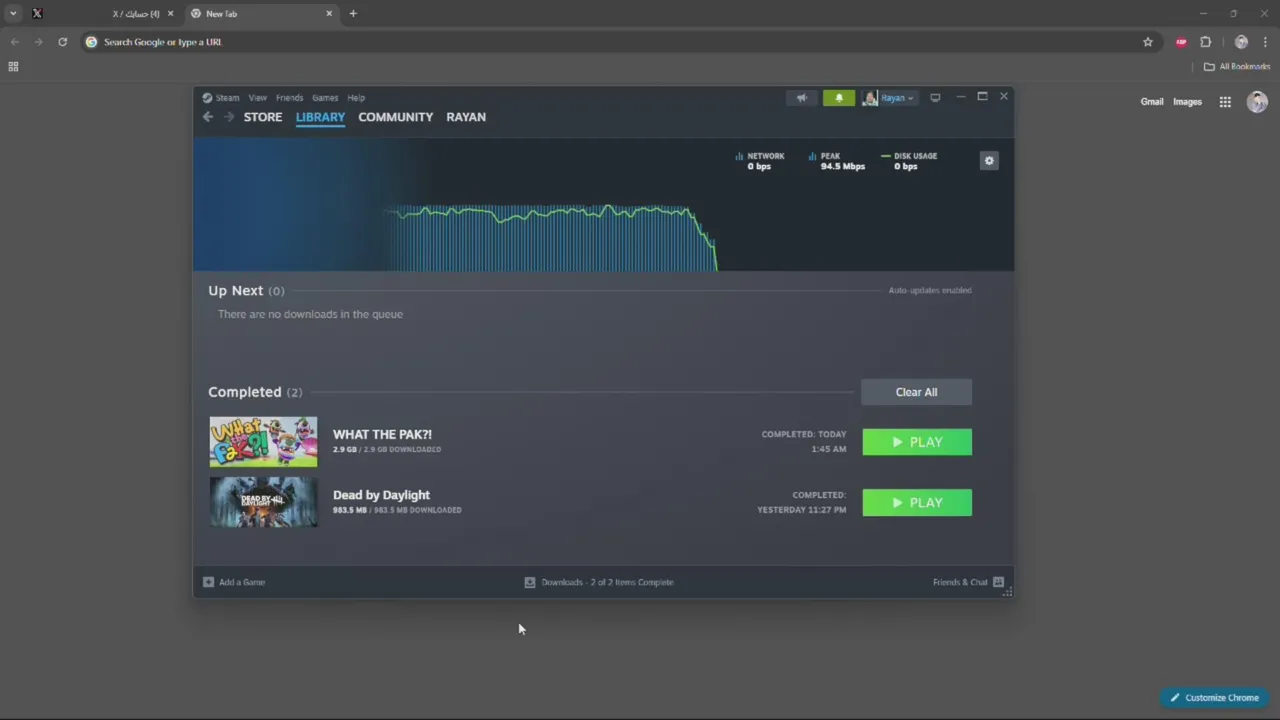Screen dimensions: 1280x720
Task: Click the Up Next heading
Action: coord(235,290)
